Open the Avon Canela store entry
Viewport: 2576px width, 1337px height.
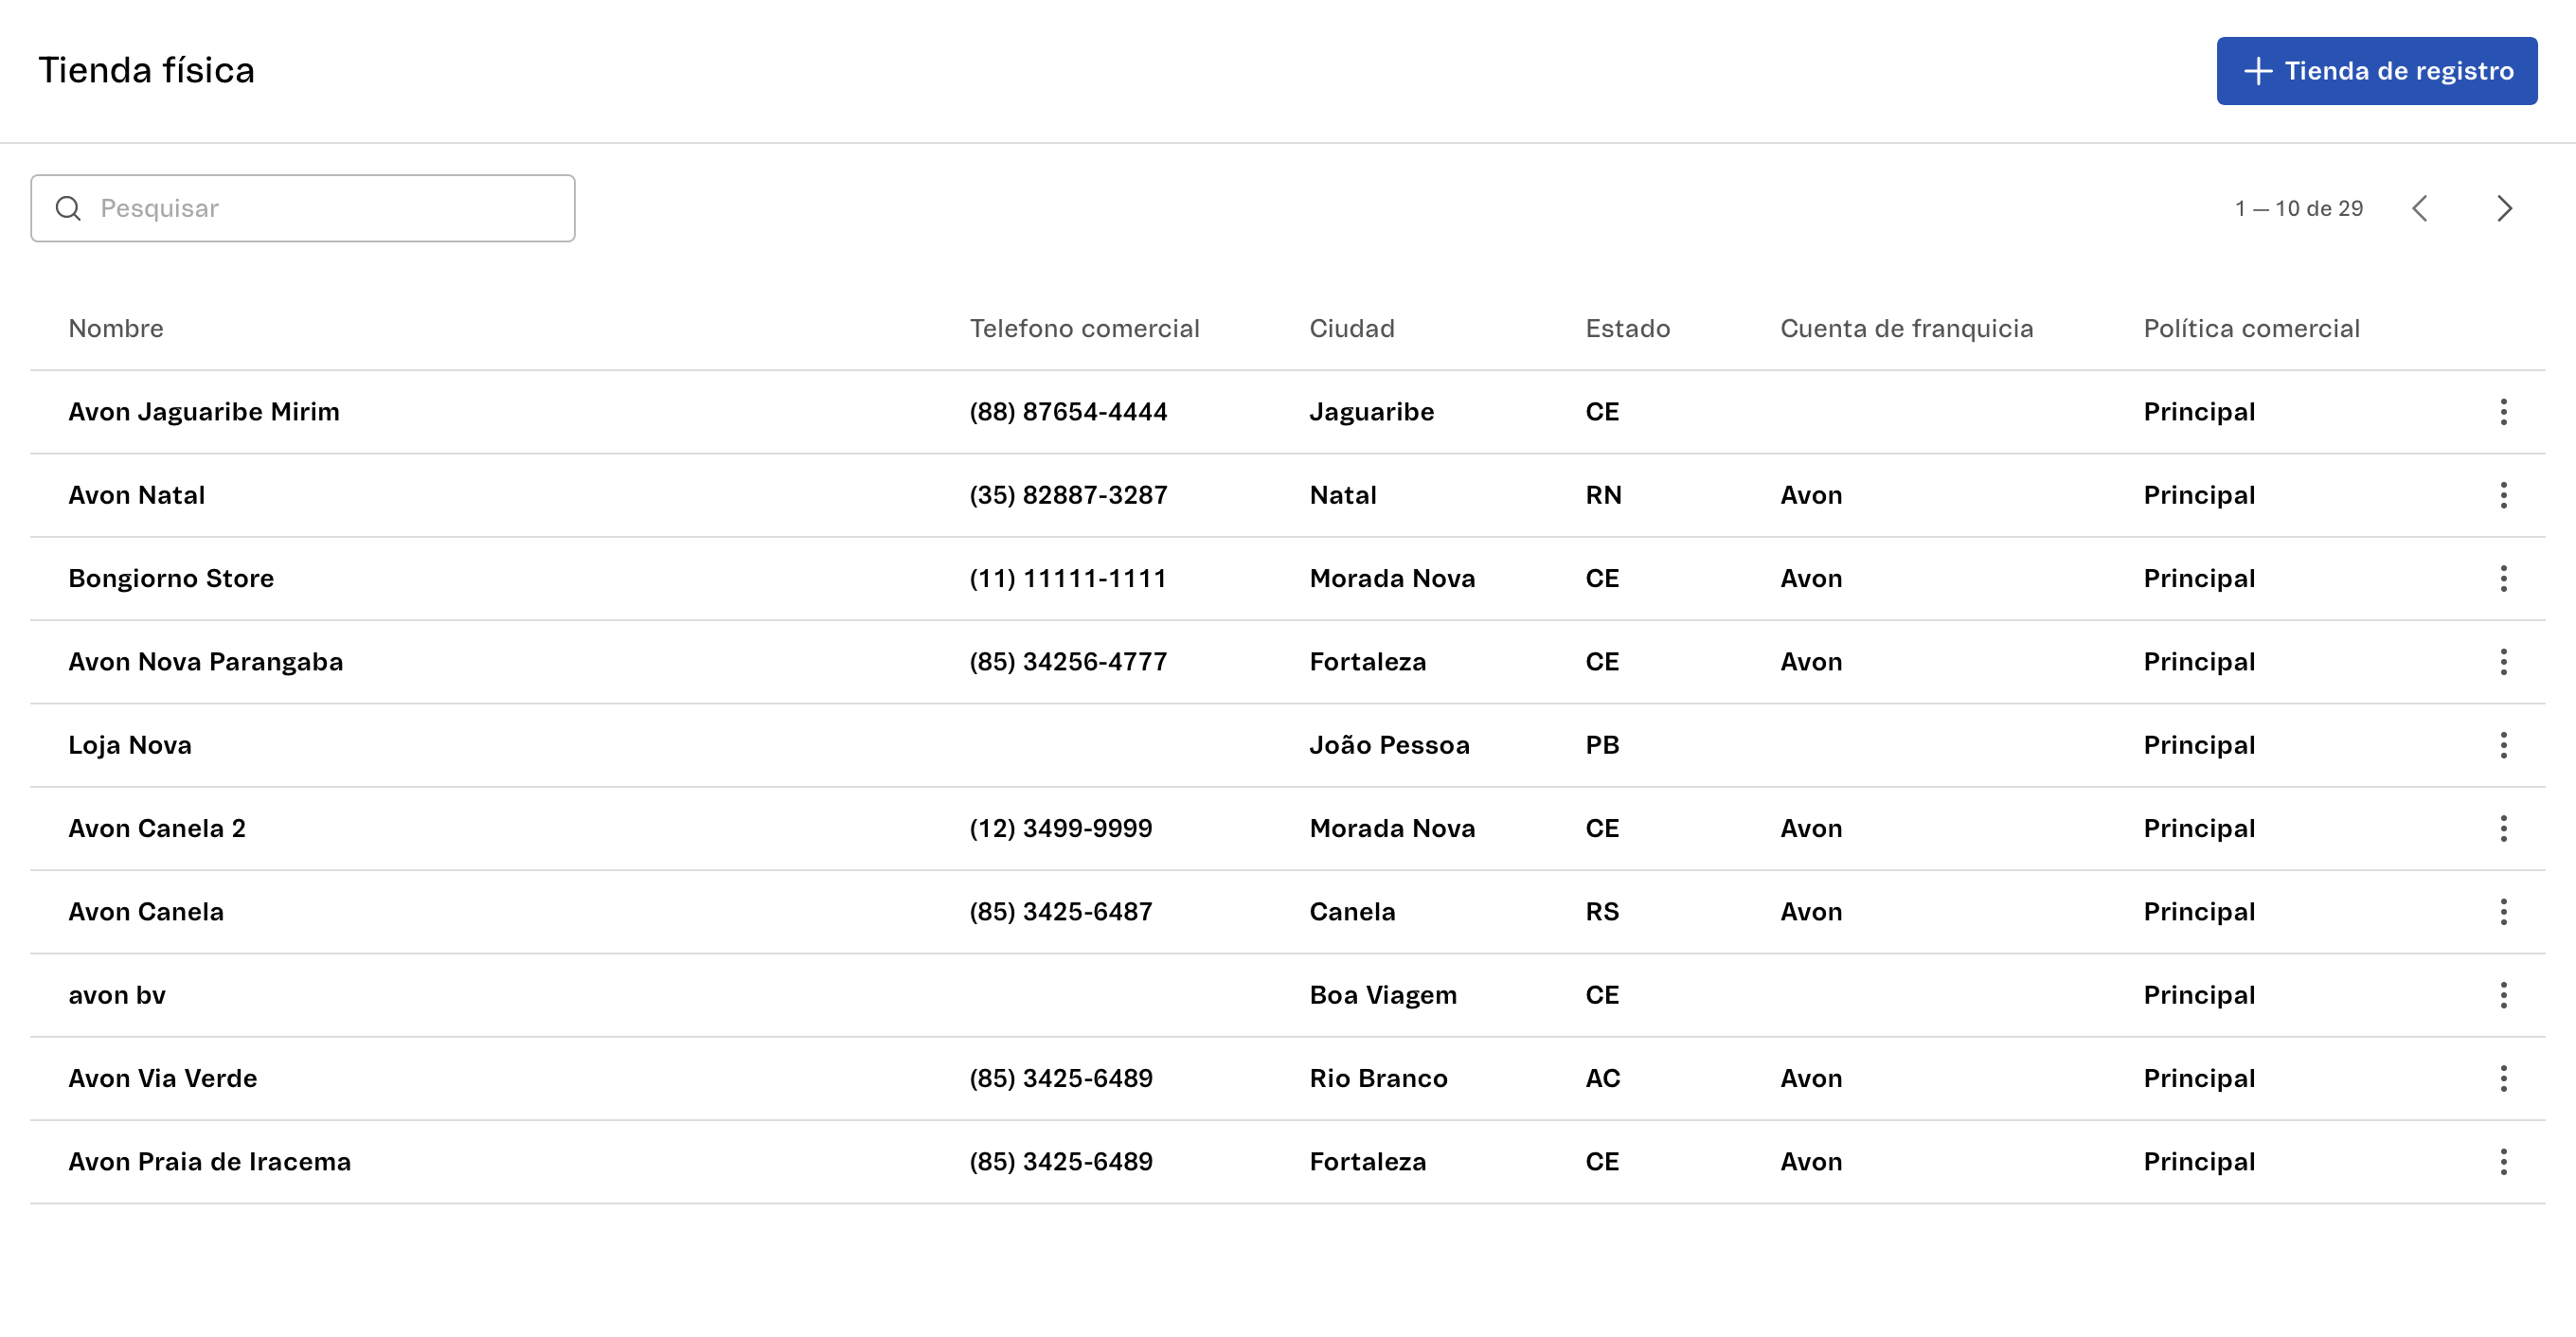146,912
